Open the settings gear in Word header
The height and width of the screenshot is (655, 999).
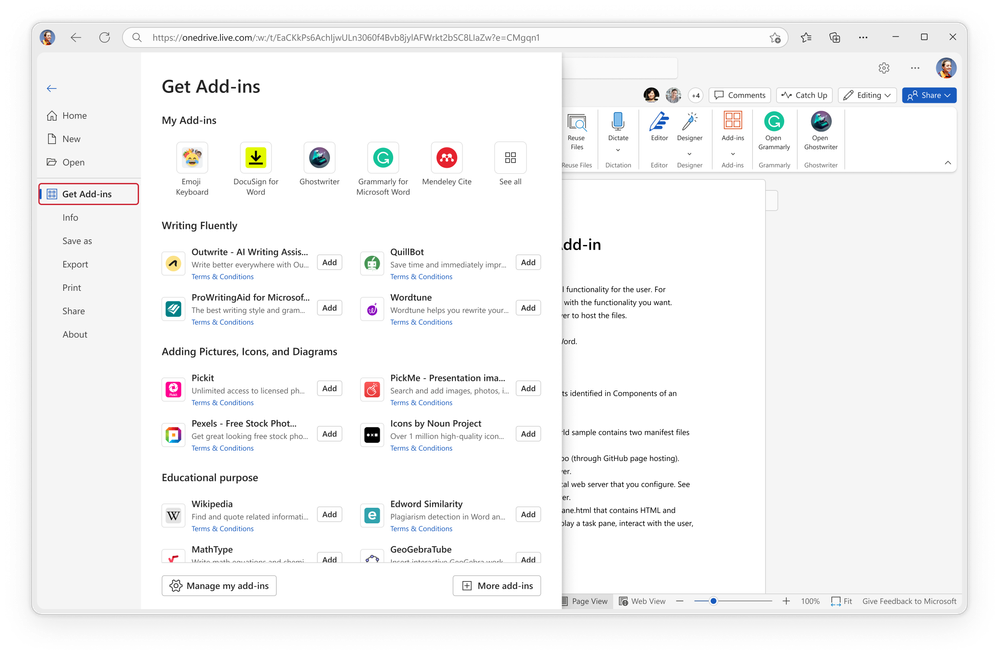884,68
